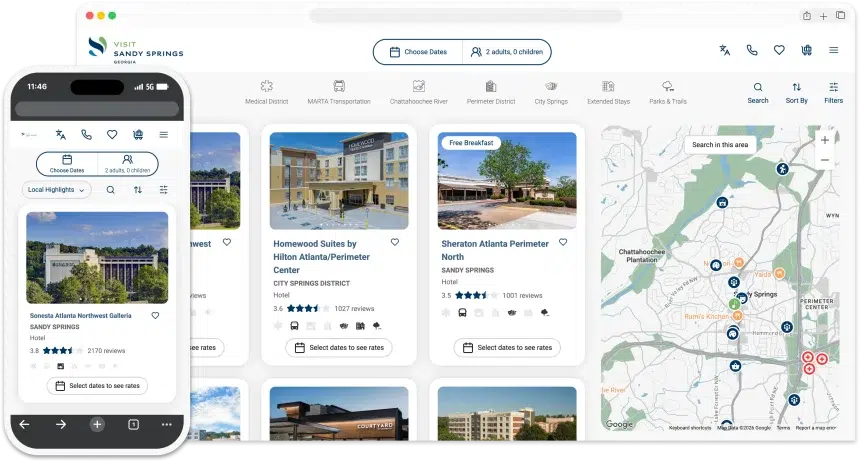Open the map Terms link
860x462 pixels.
pos(783,428)
